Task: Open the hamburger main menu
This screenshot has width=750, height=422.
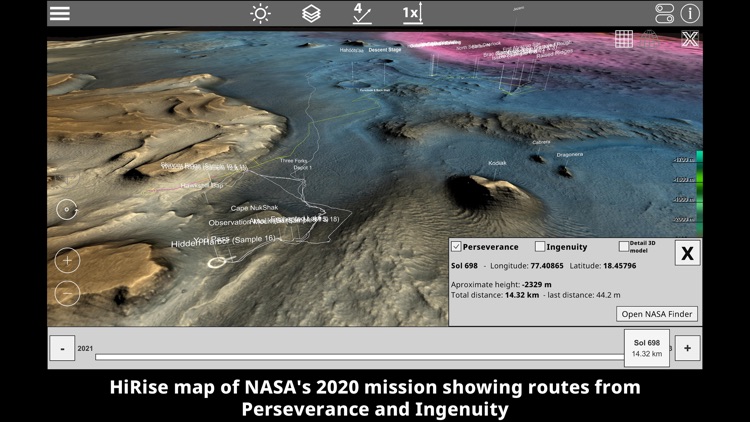Action: click(x=60, y=13)
